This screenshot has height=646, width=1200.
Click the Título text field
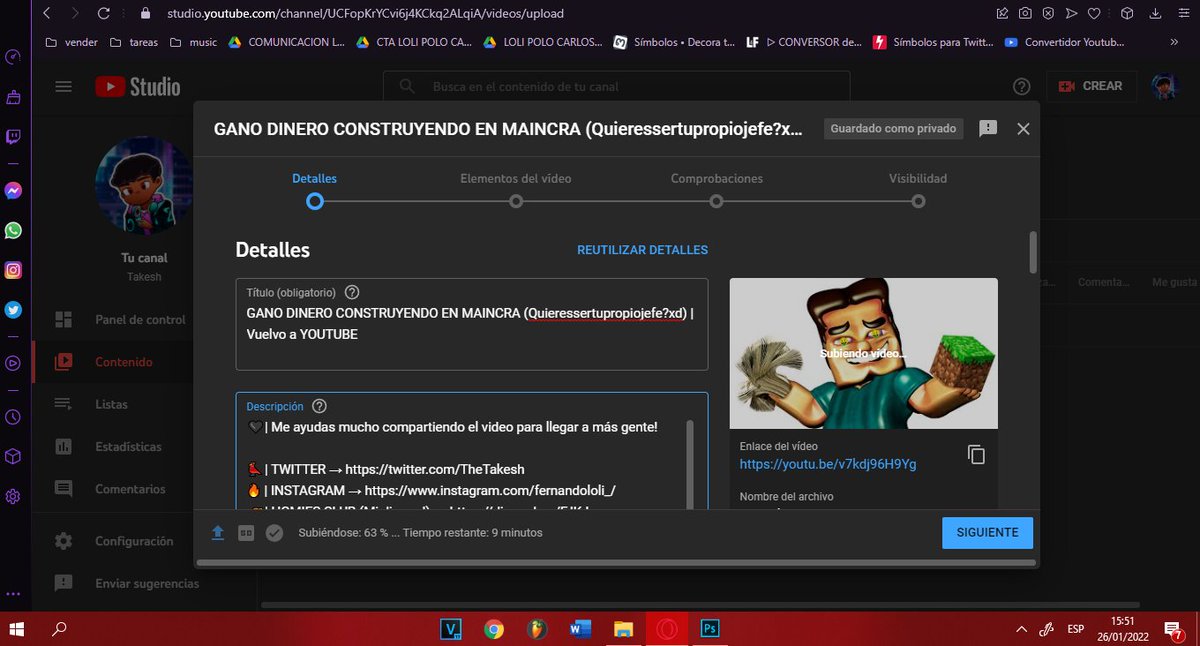point(472,324)
